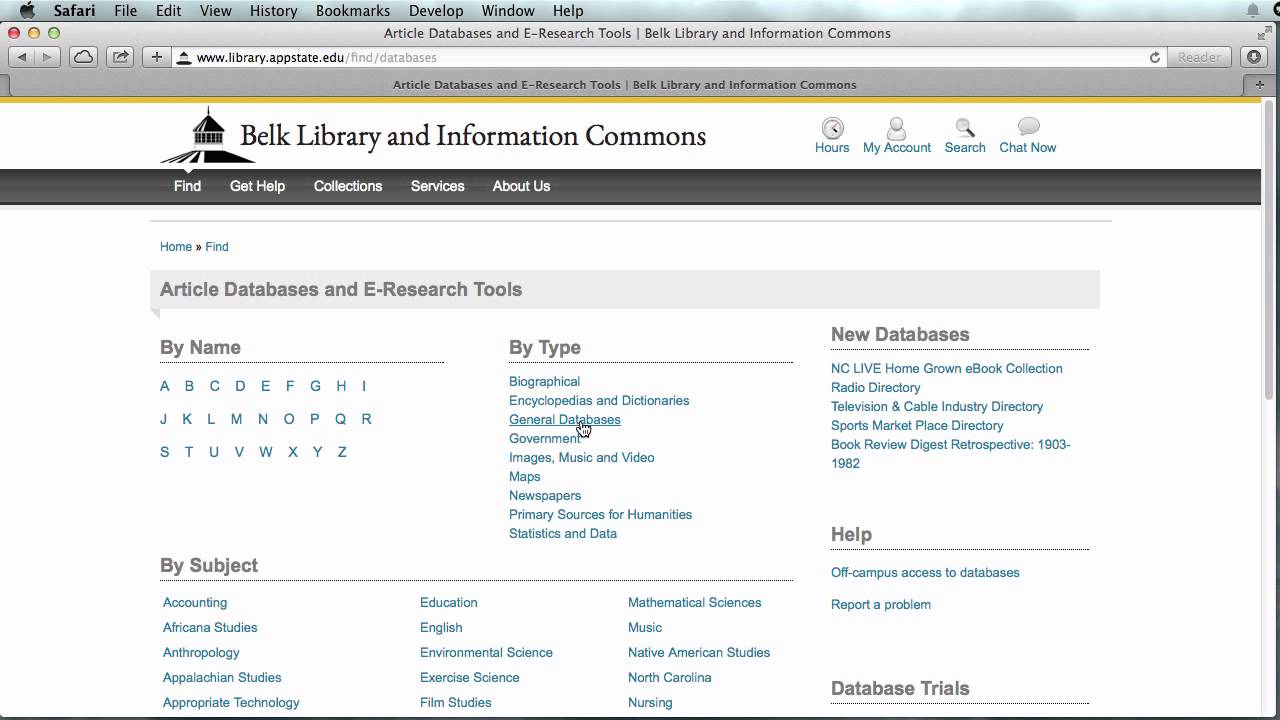Open Statistics and Data link

pyautogui.click(x=563, y=534)
